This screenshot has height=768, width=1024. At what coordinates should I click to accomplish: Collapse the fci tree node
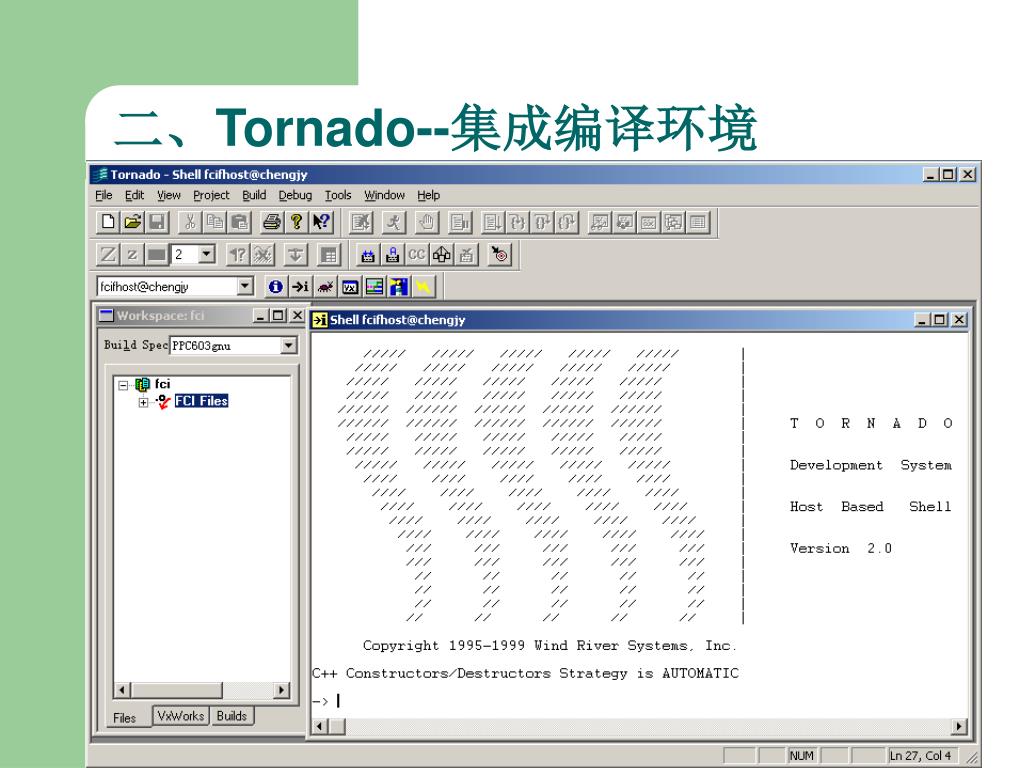(123, 385)
